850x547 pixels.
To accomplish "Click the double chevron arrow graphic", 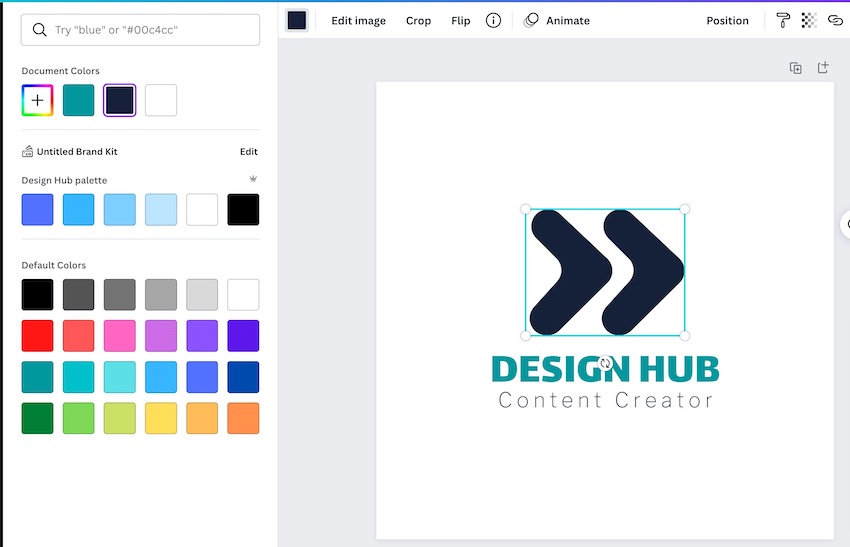I will [605, 272].
